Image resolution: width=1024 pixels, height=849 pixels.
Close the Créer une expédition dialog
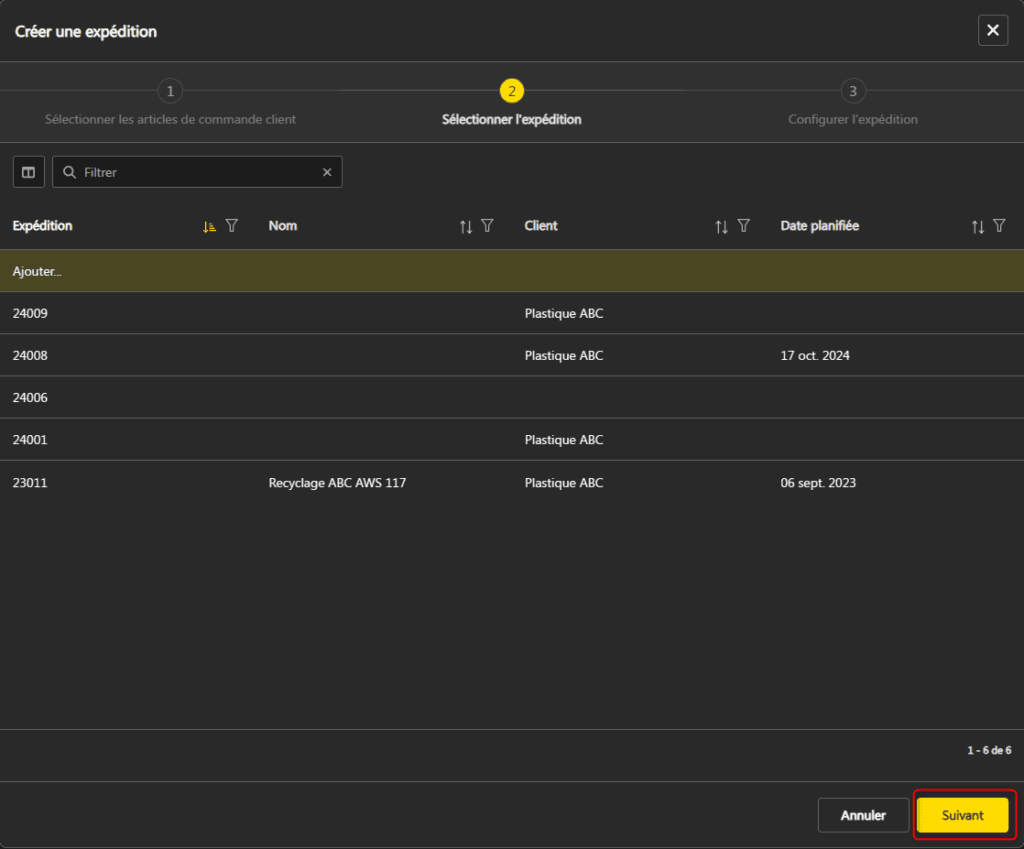pyautogui.click(x=992, y=31)
